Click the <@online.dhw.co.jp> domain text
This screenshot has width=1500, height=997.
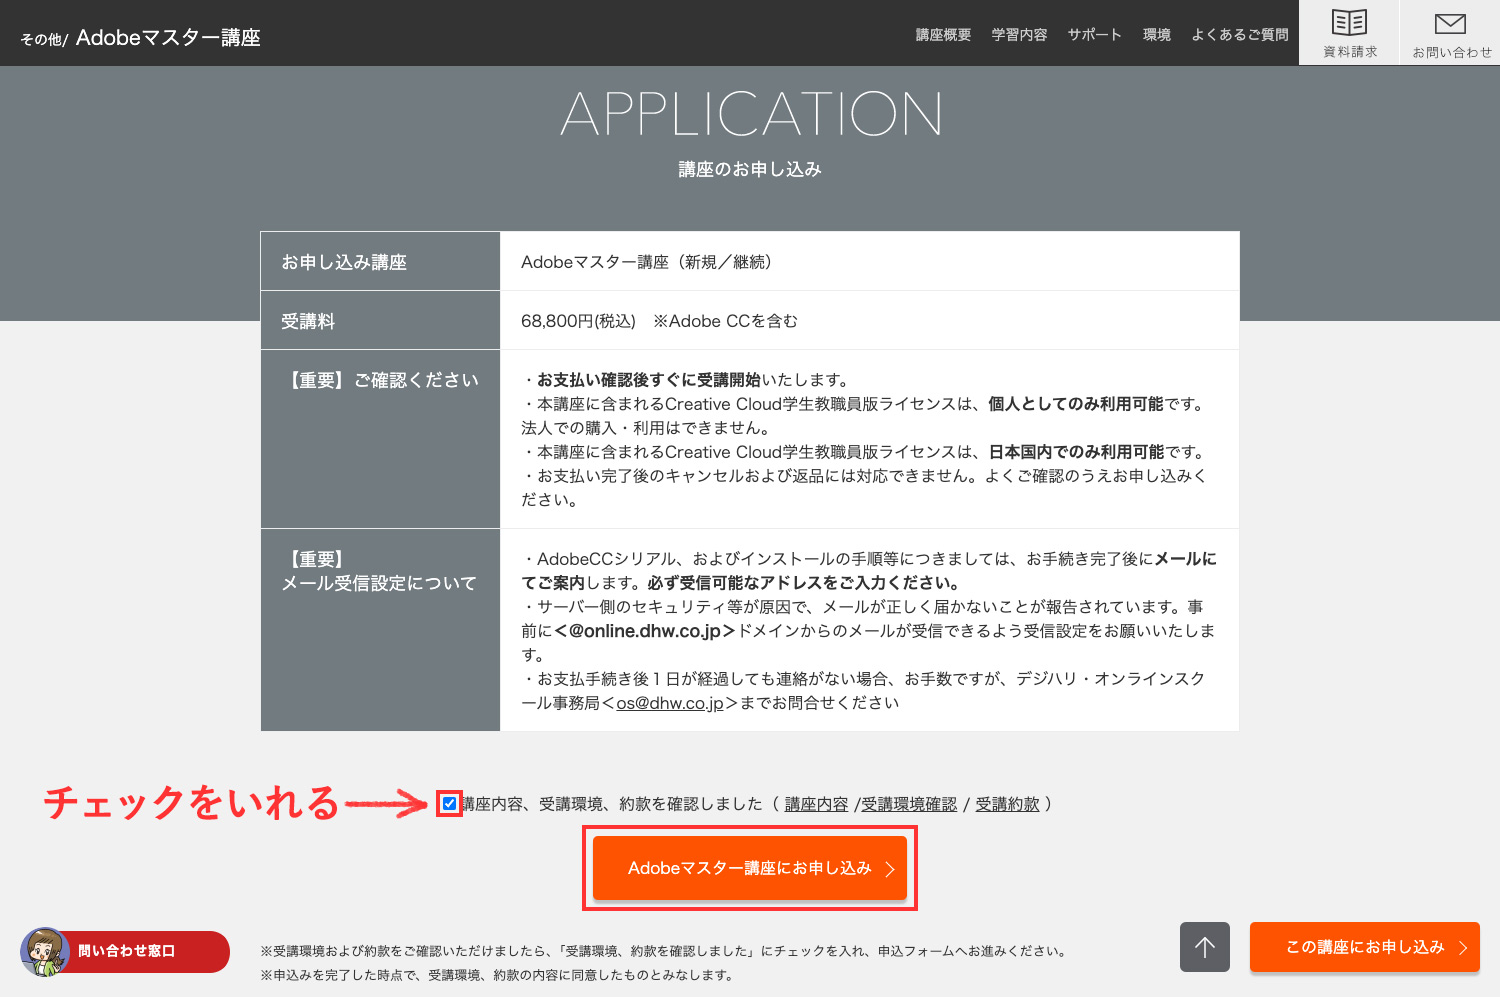pyautogui.click(x=645, y=631)
